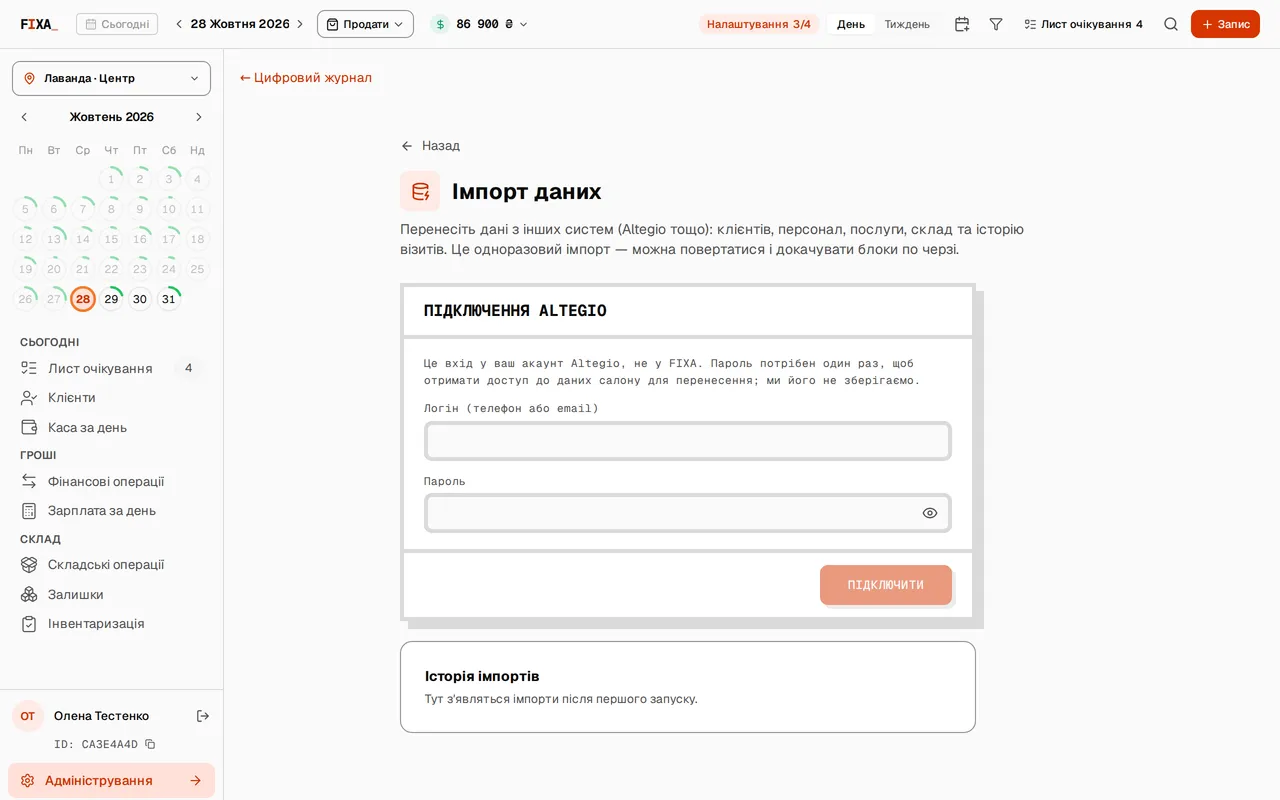The image size is (1280, 800).
Task: Follow the Цифровий журнал back link
Action: tap(306, 77)
